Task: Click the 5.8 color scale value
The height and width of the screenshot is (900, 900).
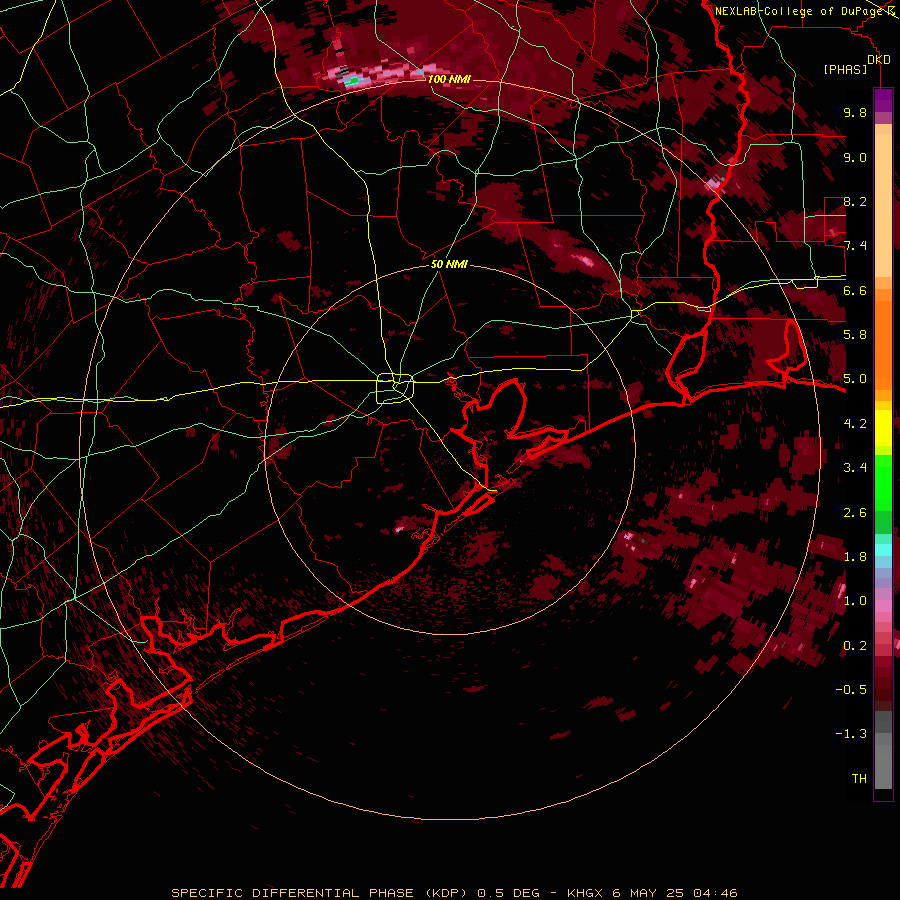Action: click(855, 335)
